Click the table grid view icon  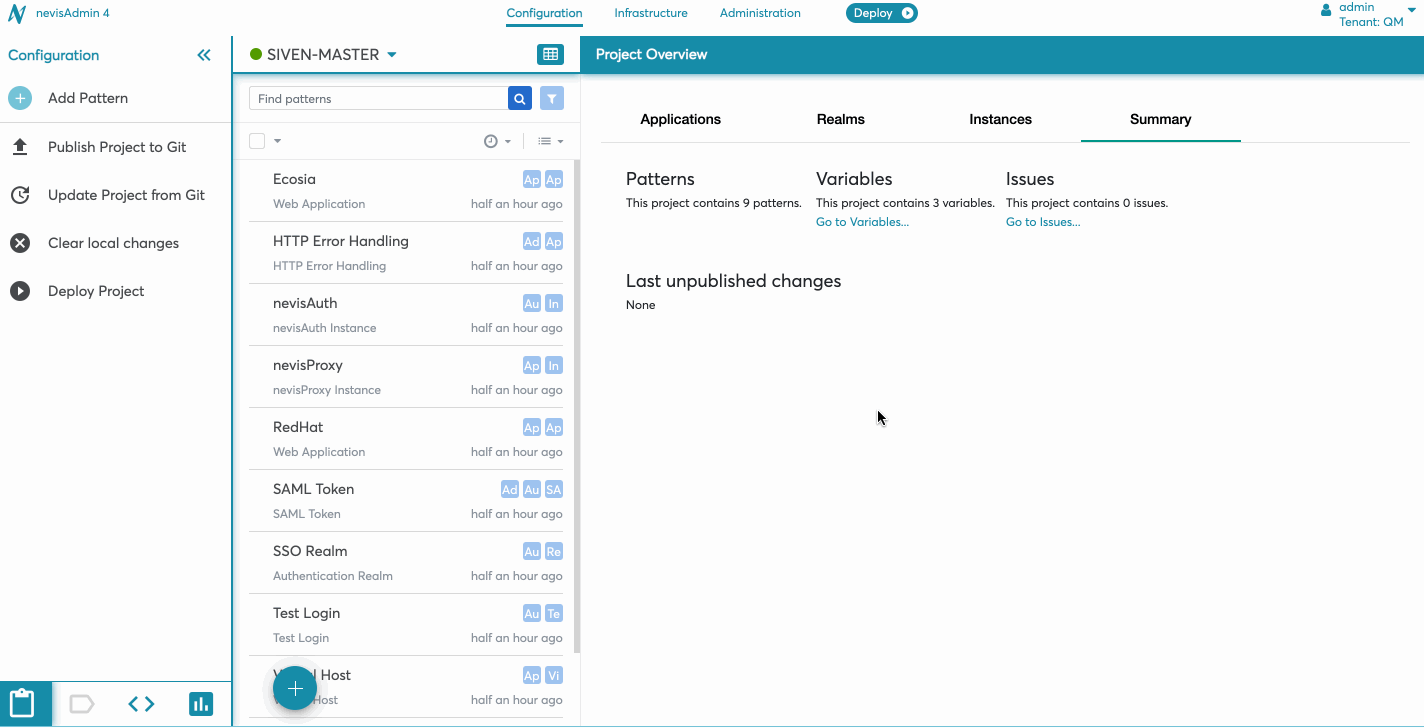tap(550, 55)
